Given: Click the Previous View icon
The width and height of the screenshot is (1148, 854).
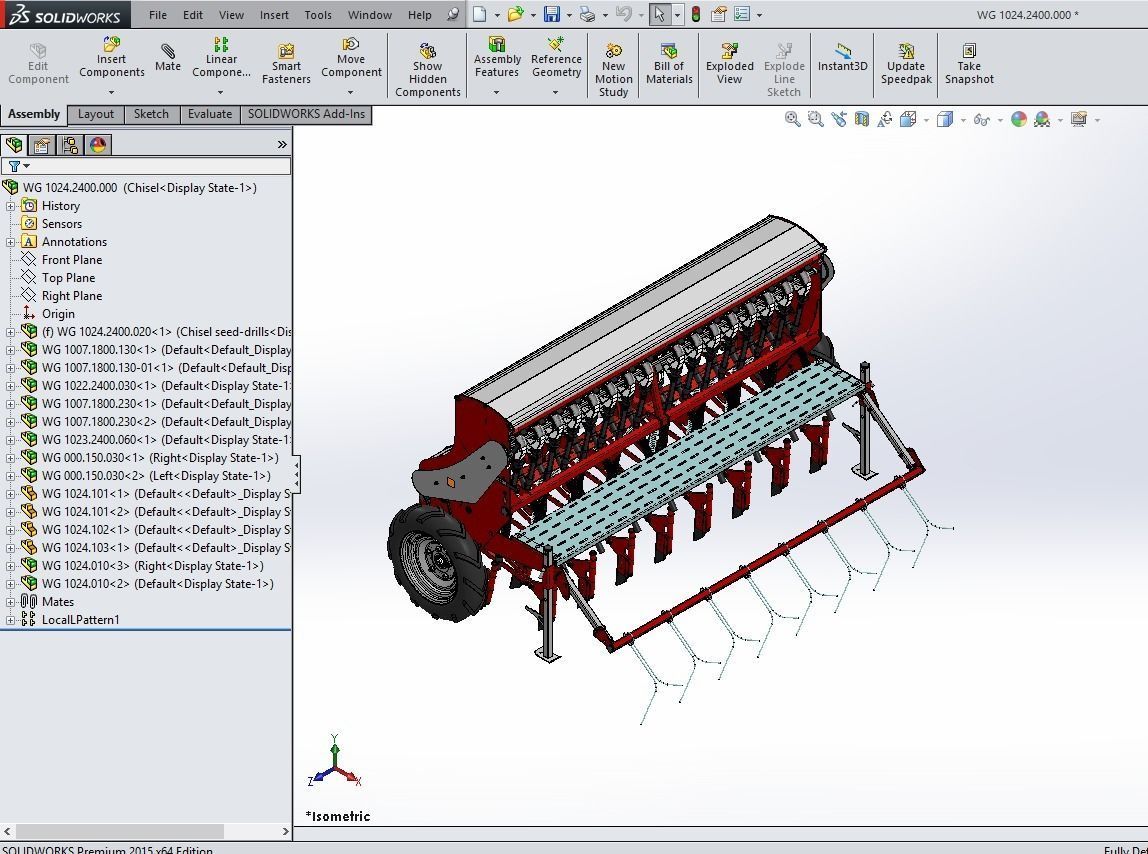Looking at the screenshot, I should [x=839, y=119].
